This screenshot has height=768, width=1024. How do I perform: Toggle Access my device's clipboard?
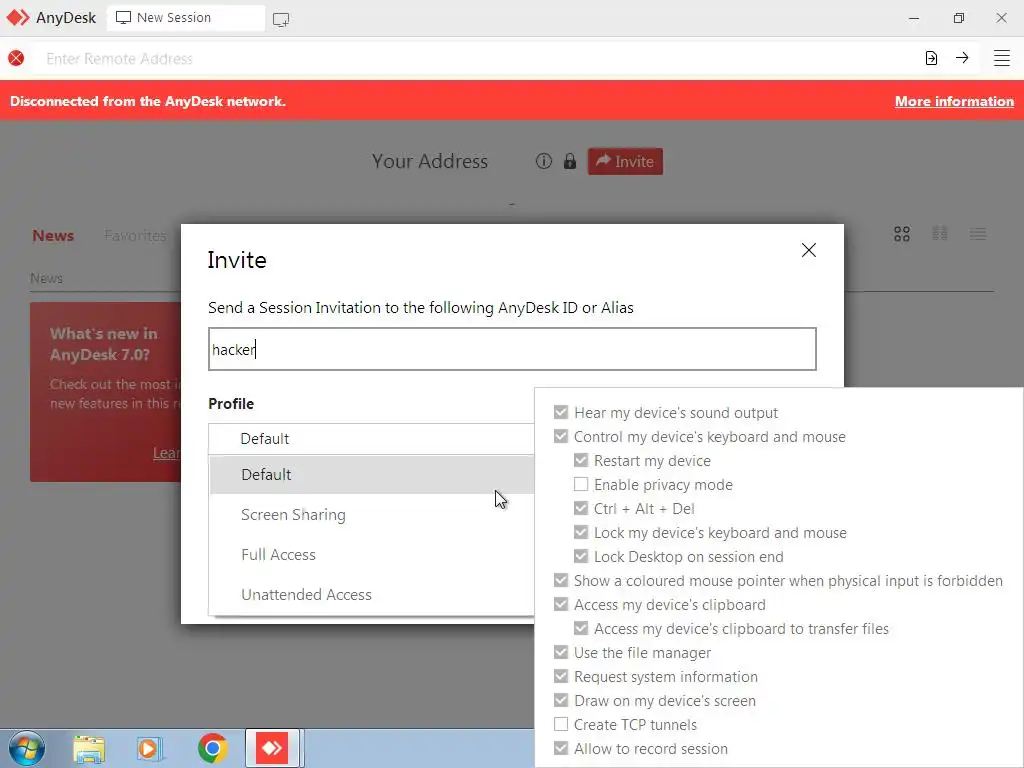coord(560,605)
